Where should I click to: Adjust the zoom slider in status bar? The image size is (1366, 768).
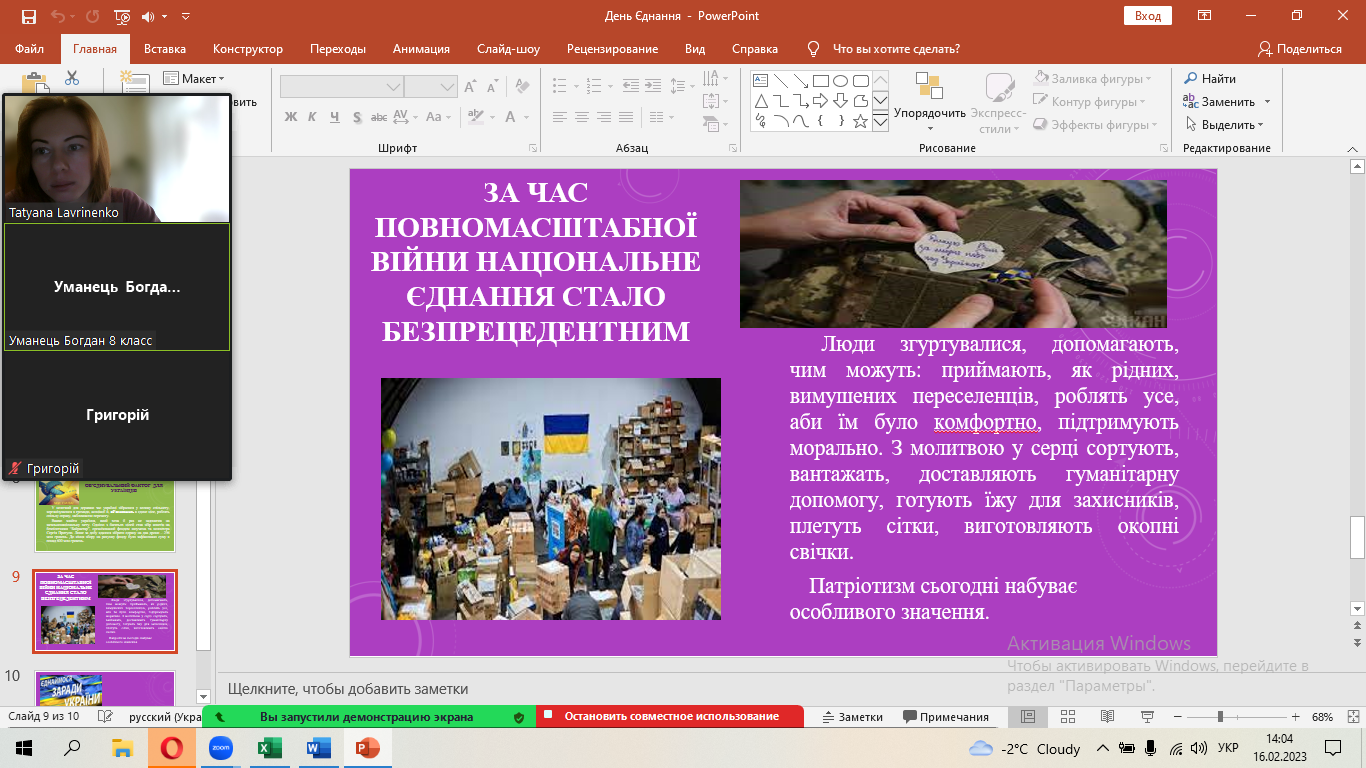coord(1220,717)
